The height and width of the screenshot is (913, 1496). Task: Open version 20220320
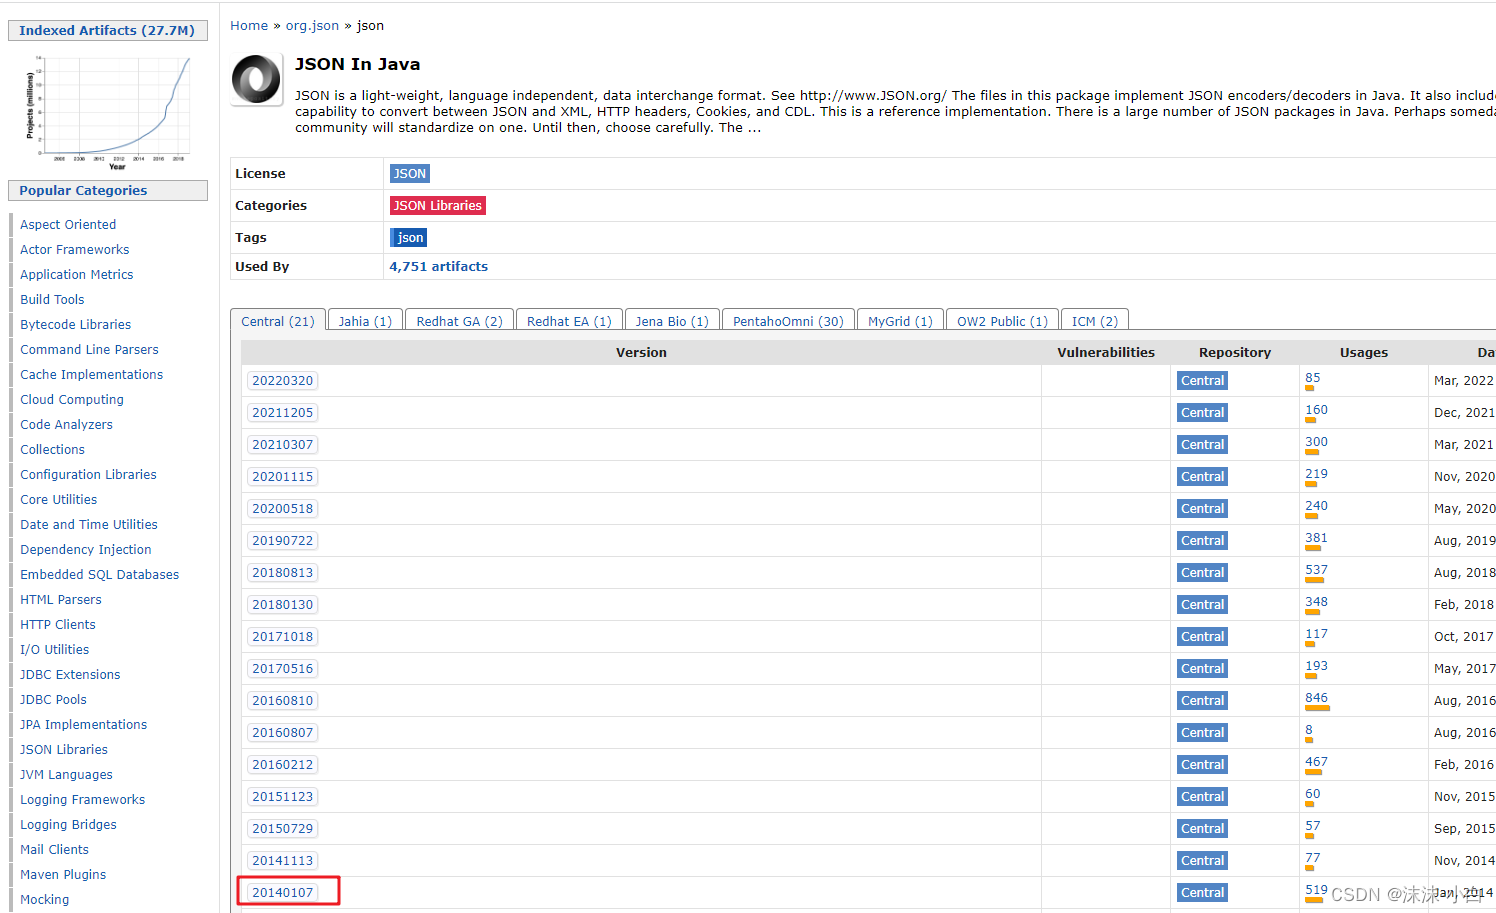283,381
